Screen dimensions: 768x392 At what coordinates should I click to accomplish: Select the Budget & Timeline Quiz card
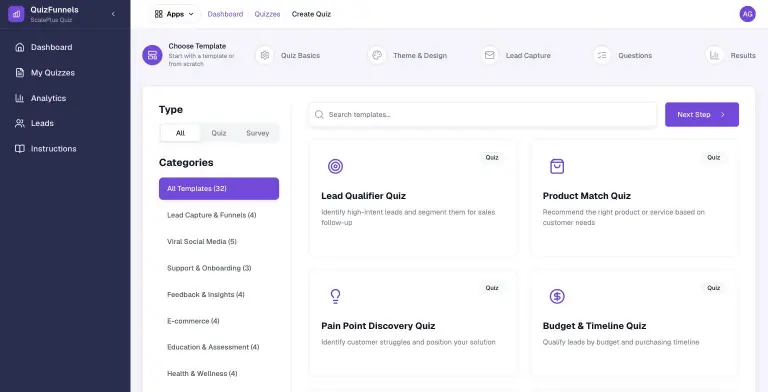635,323
